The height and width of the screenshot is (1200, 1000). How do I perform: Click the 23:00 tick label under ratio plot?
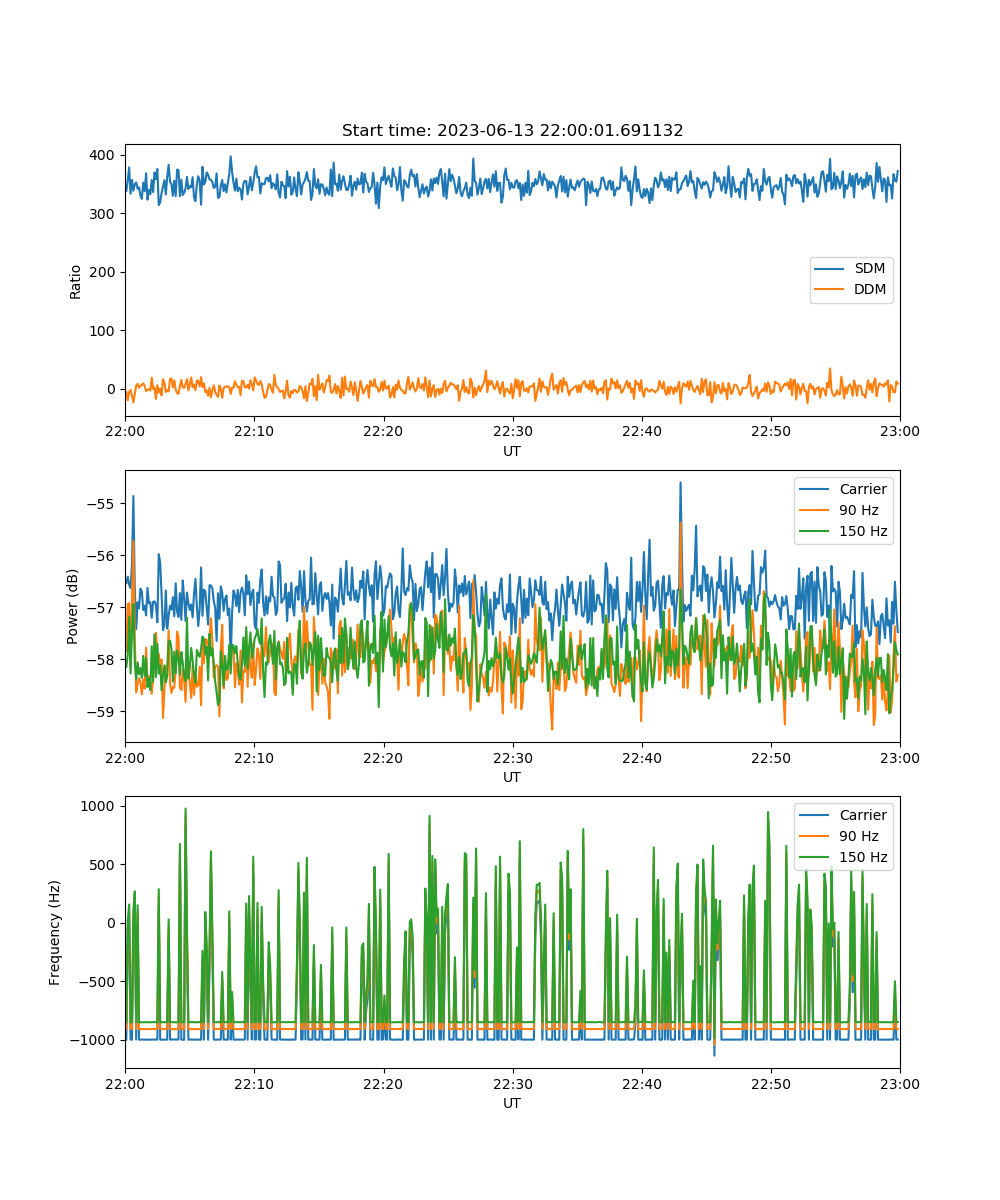coord(900,432)
